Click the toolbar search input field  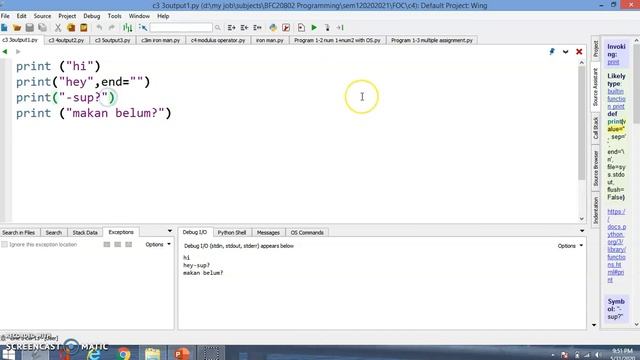[x=181, y=27]
